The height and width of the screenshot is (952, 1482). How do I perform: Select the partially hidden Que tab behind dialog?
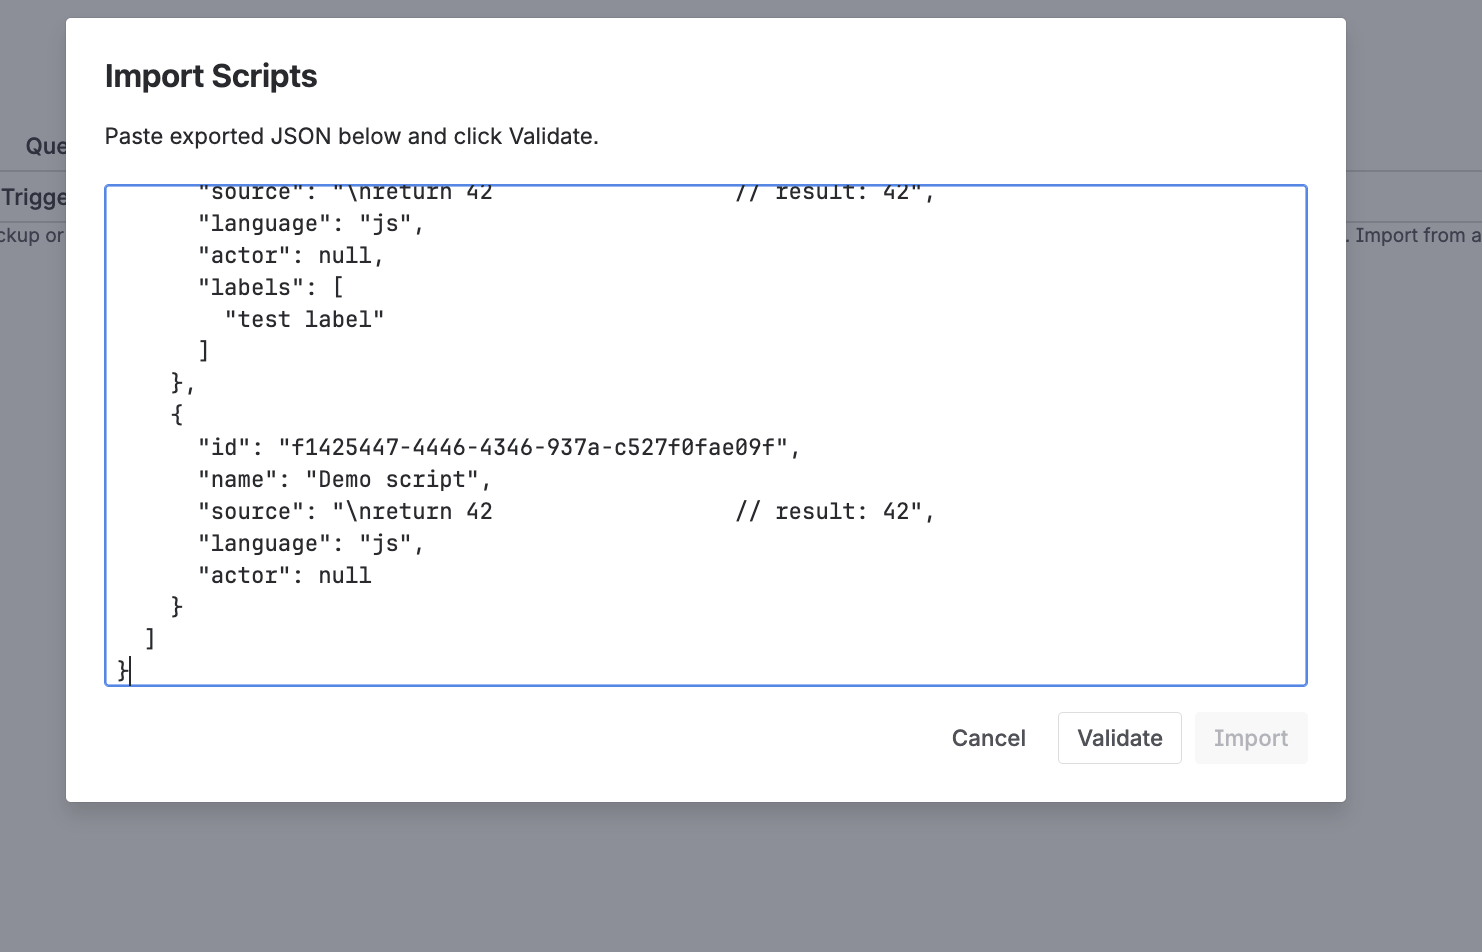coord(45,146)
